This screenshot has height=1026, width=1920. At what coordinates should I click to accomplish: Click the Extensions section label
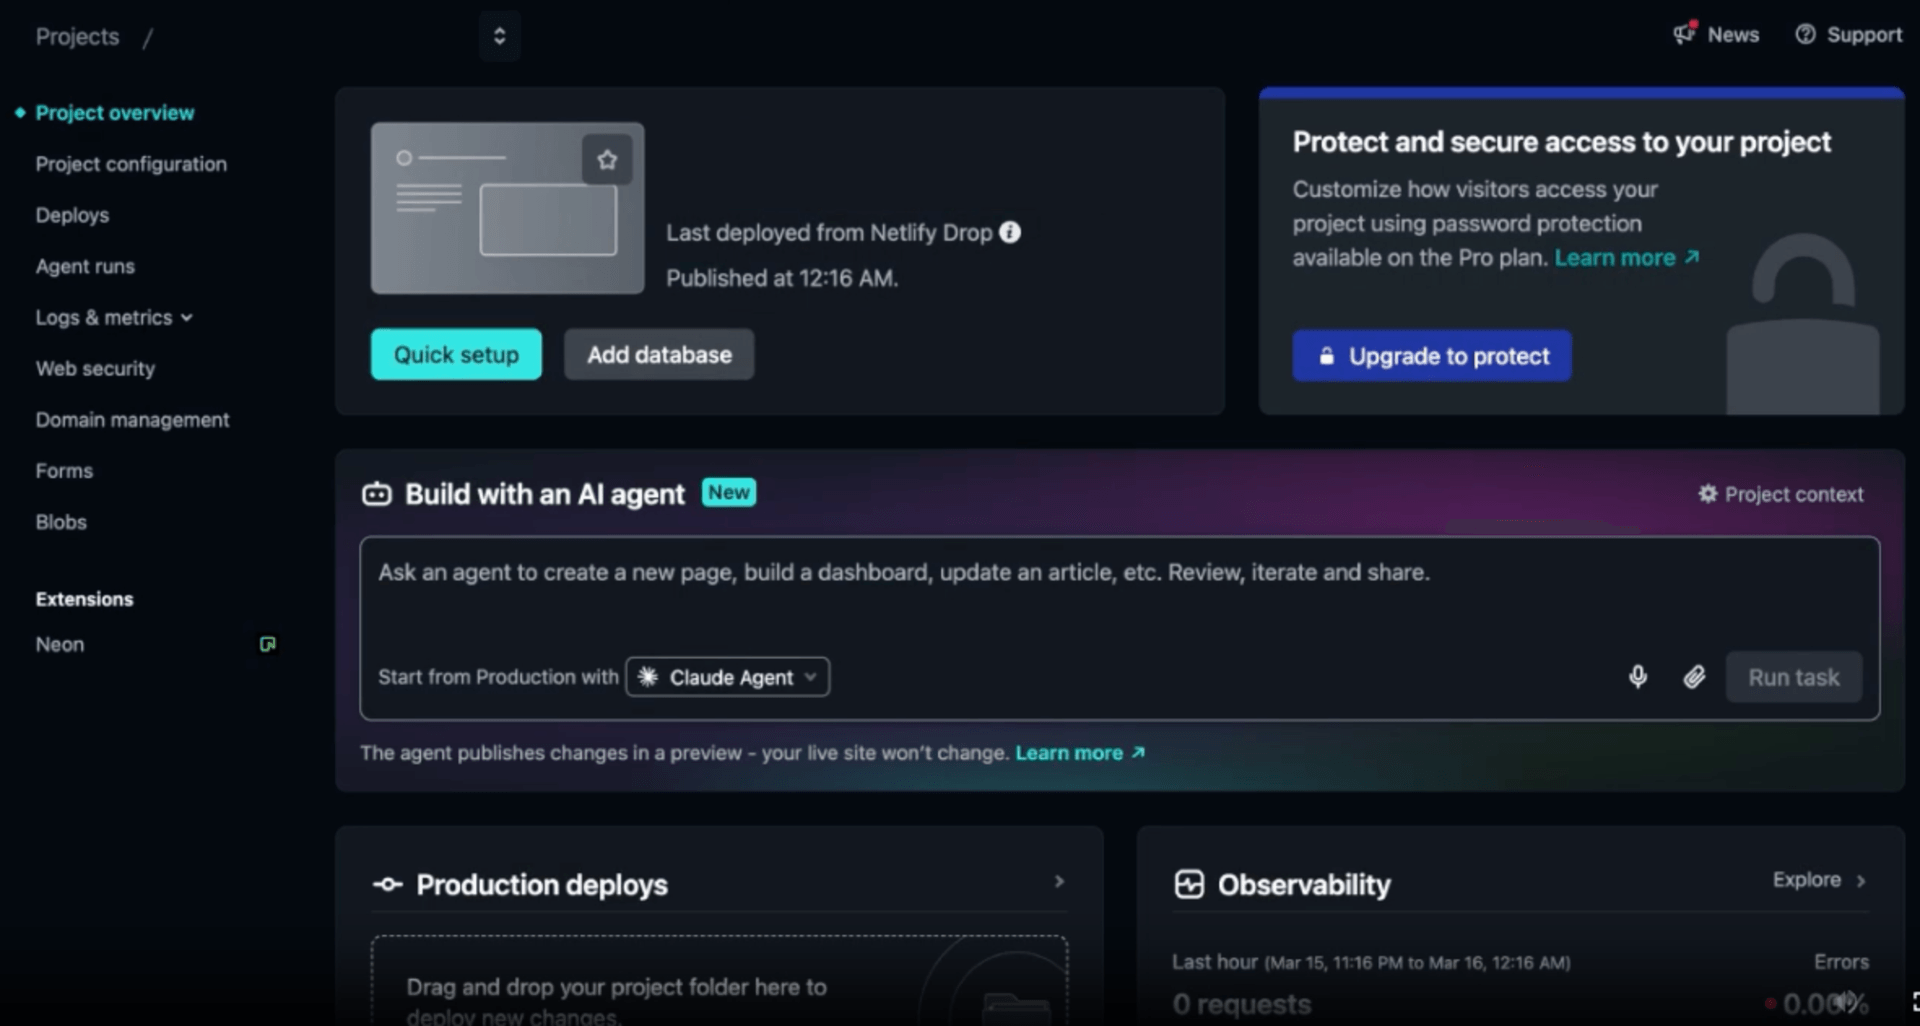tap(84, 599)
